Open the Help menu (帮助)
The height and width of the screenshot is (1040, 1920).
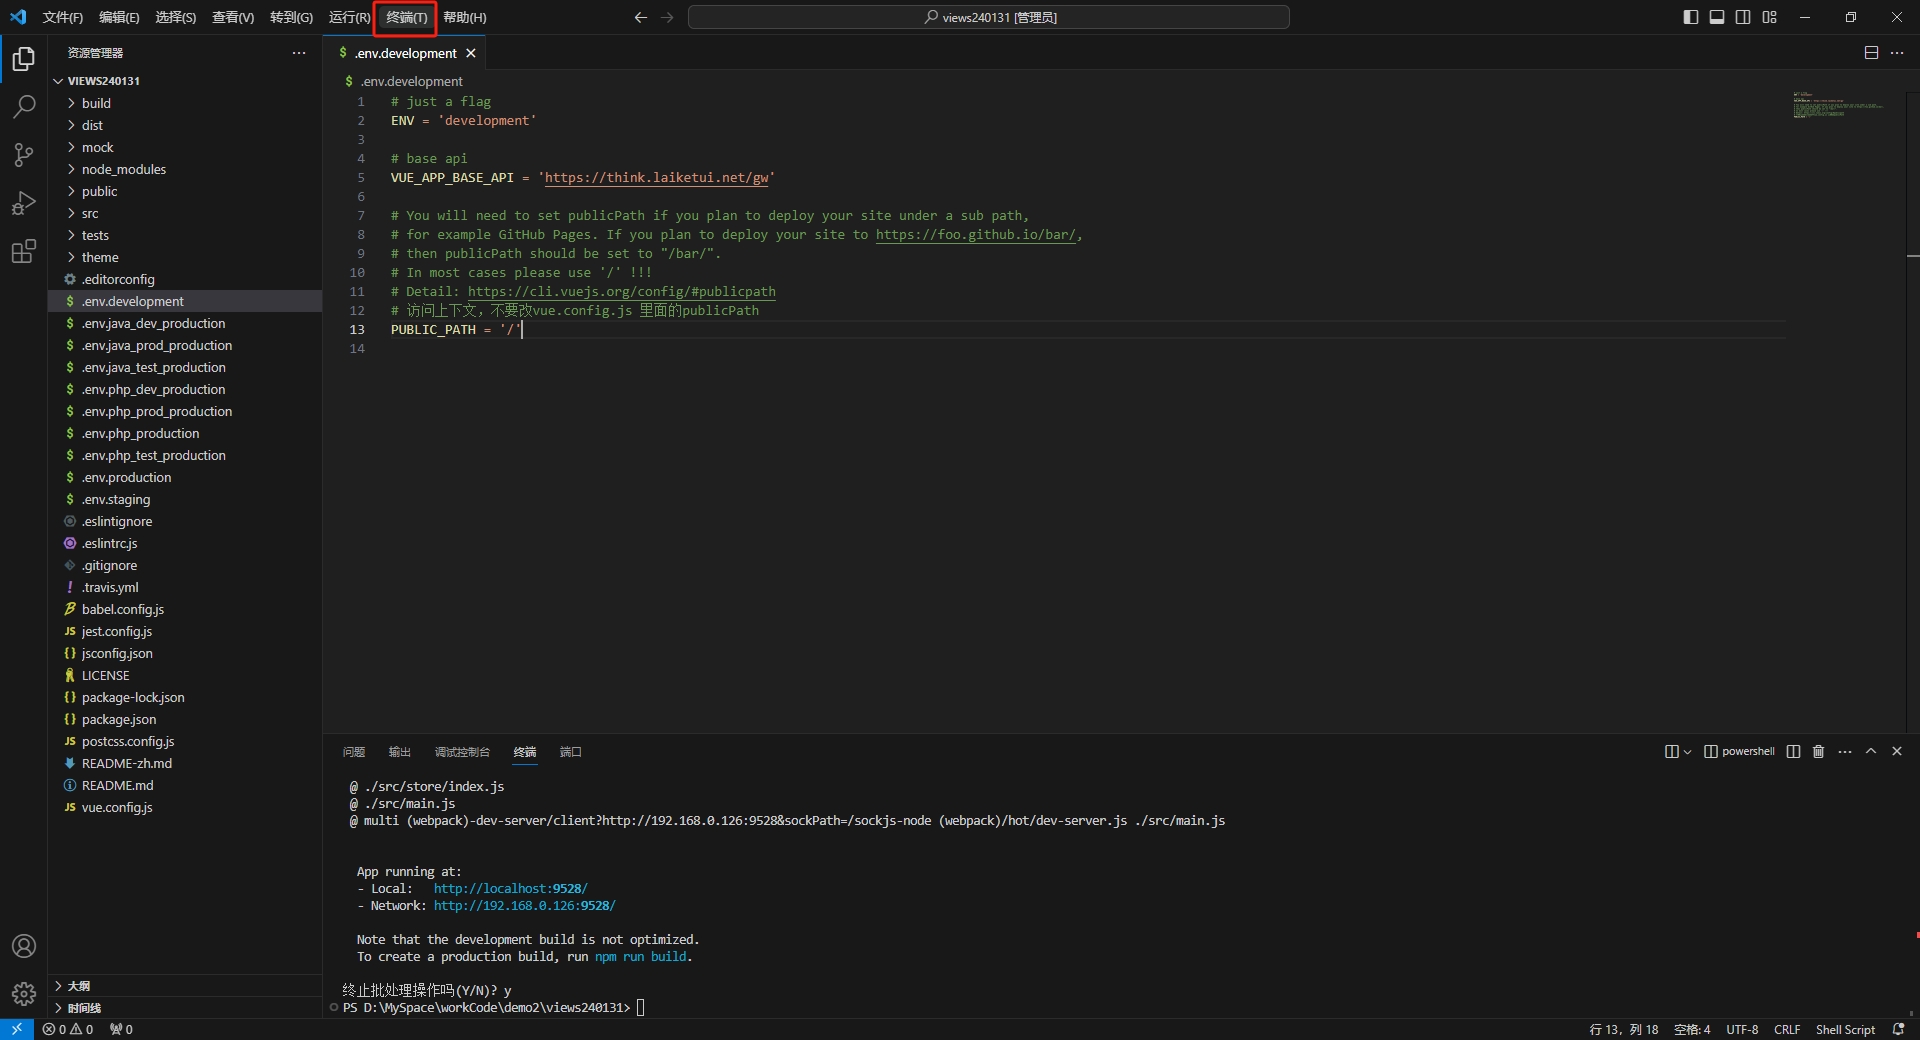click(465, 17)
